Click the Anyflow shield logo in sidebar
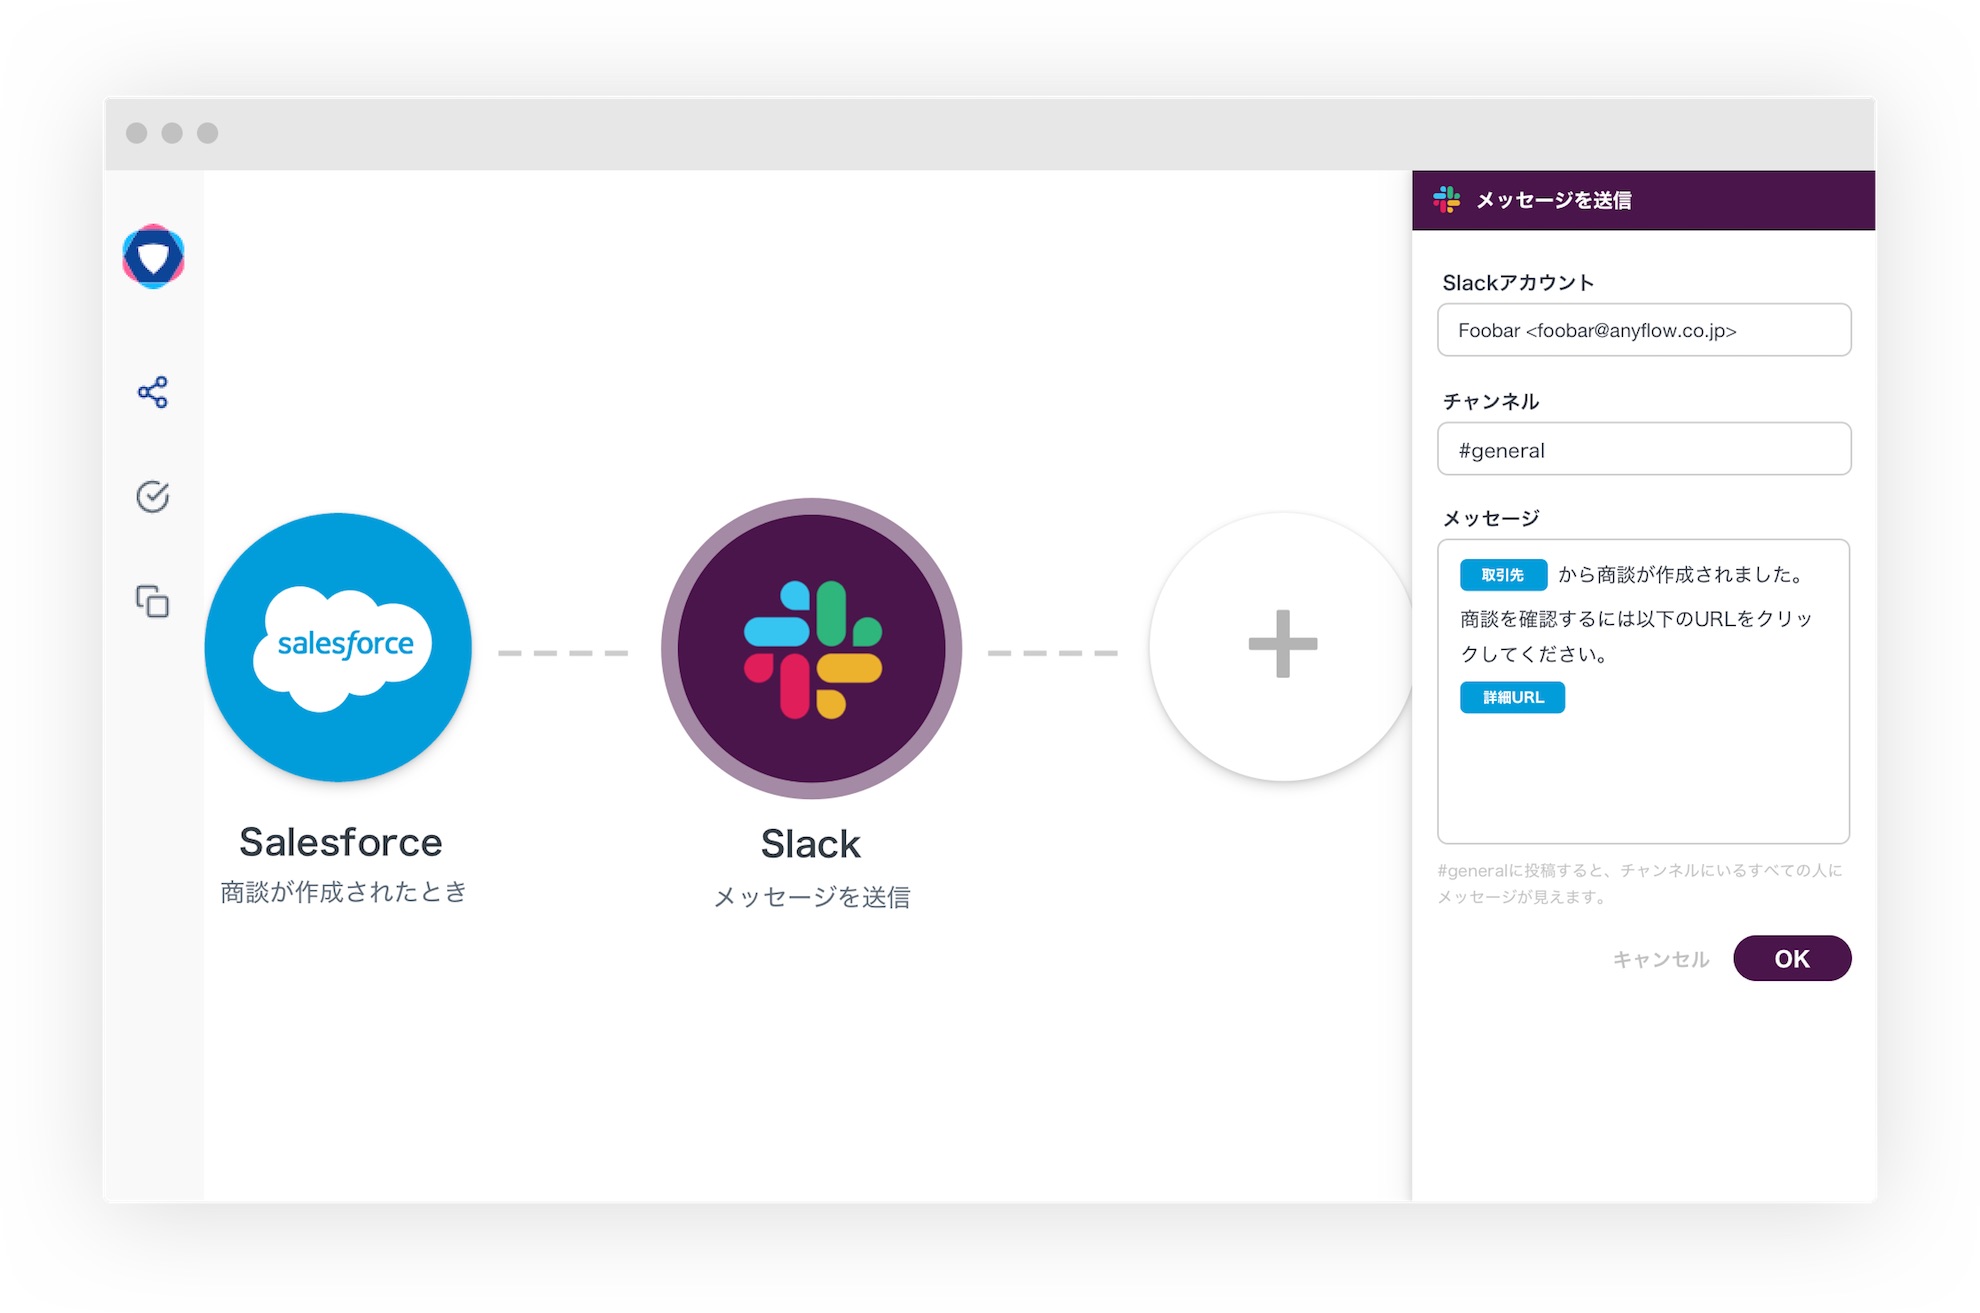This screenshot has height=1313, width=1980. (x=153, y=257)
